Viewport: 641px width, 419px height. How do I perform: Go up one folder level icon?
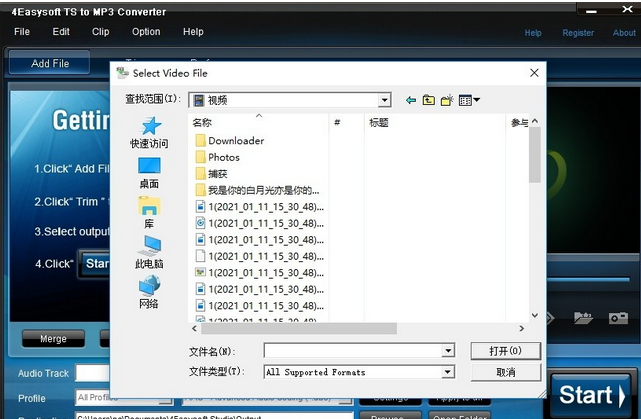(x=429, y=100)
